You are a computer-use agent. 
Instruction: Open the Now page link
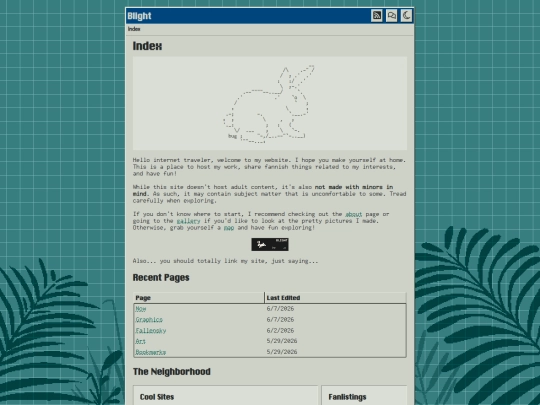tap(141, 309)
